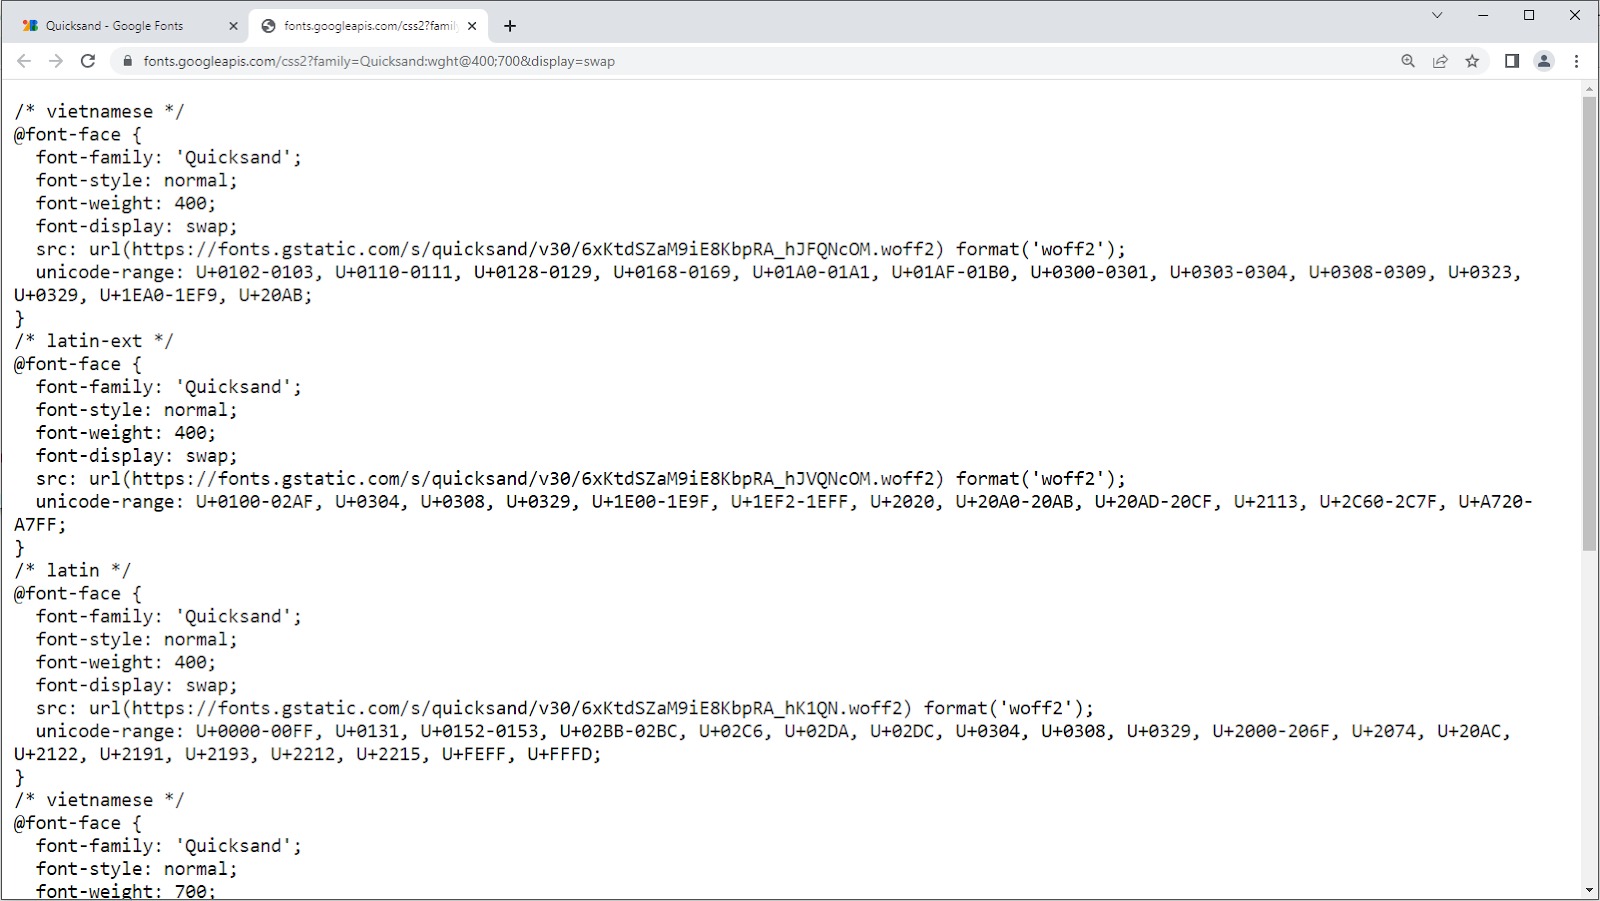This screenshot has width=1600, height=901.
Task: Open Chrome's three-dot menu
Action: [x=1576, y=61]
